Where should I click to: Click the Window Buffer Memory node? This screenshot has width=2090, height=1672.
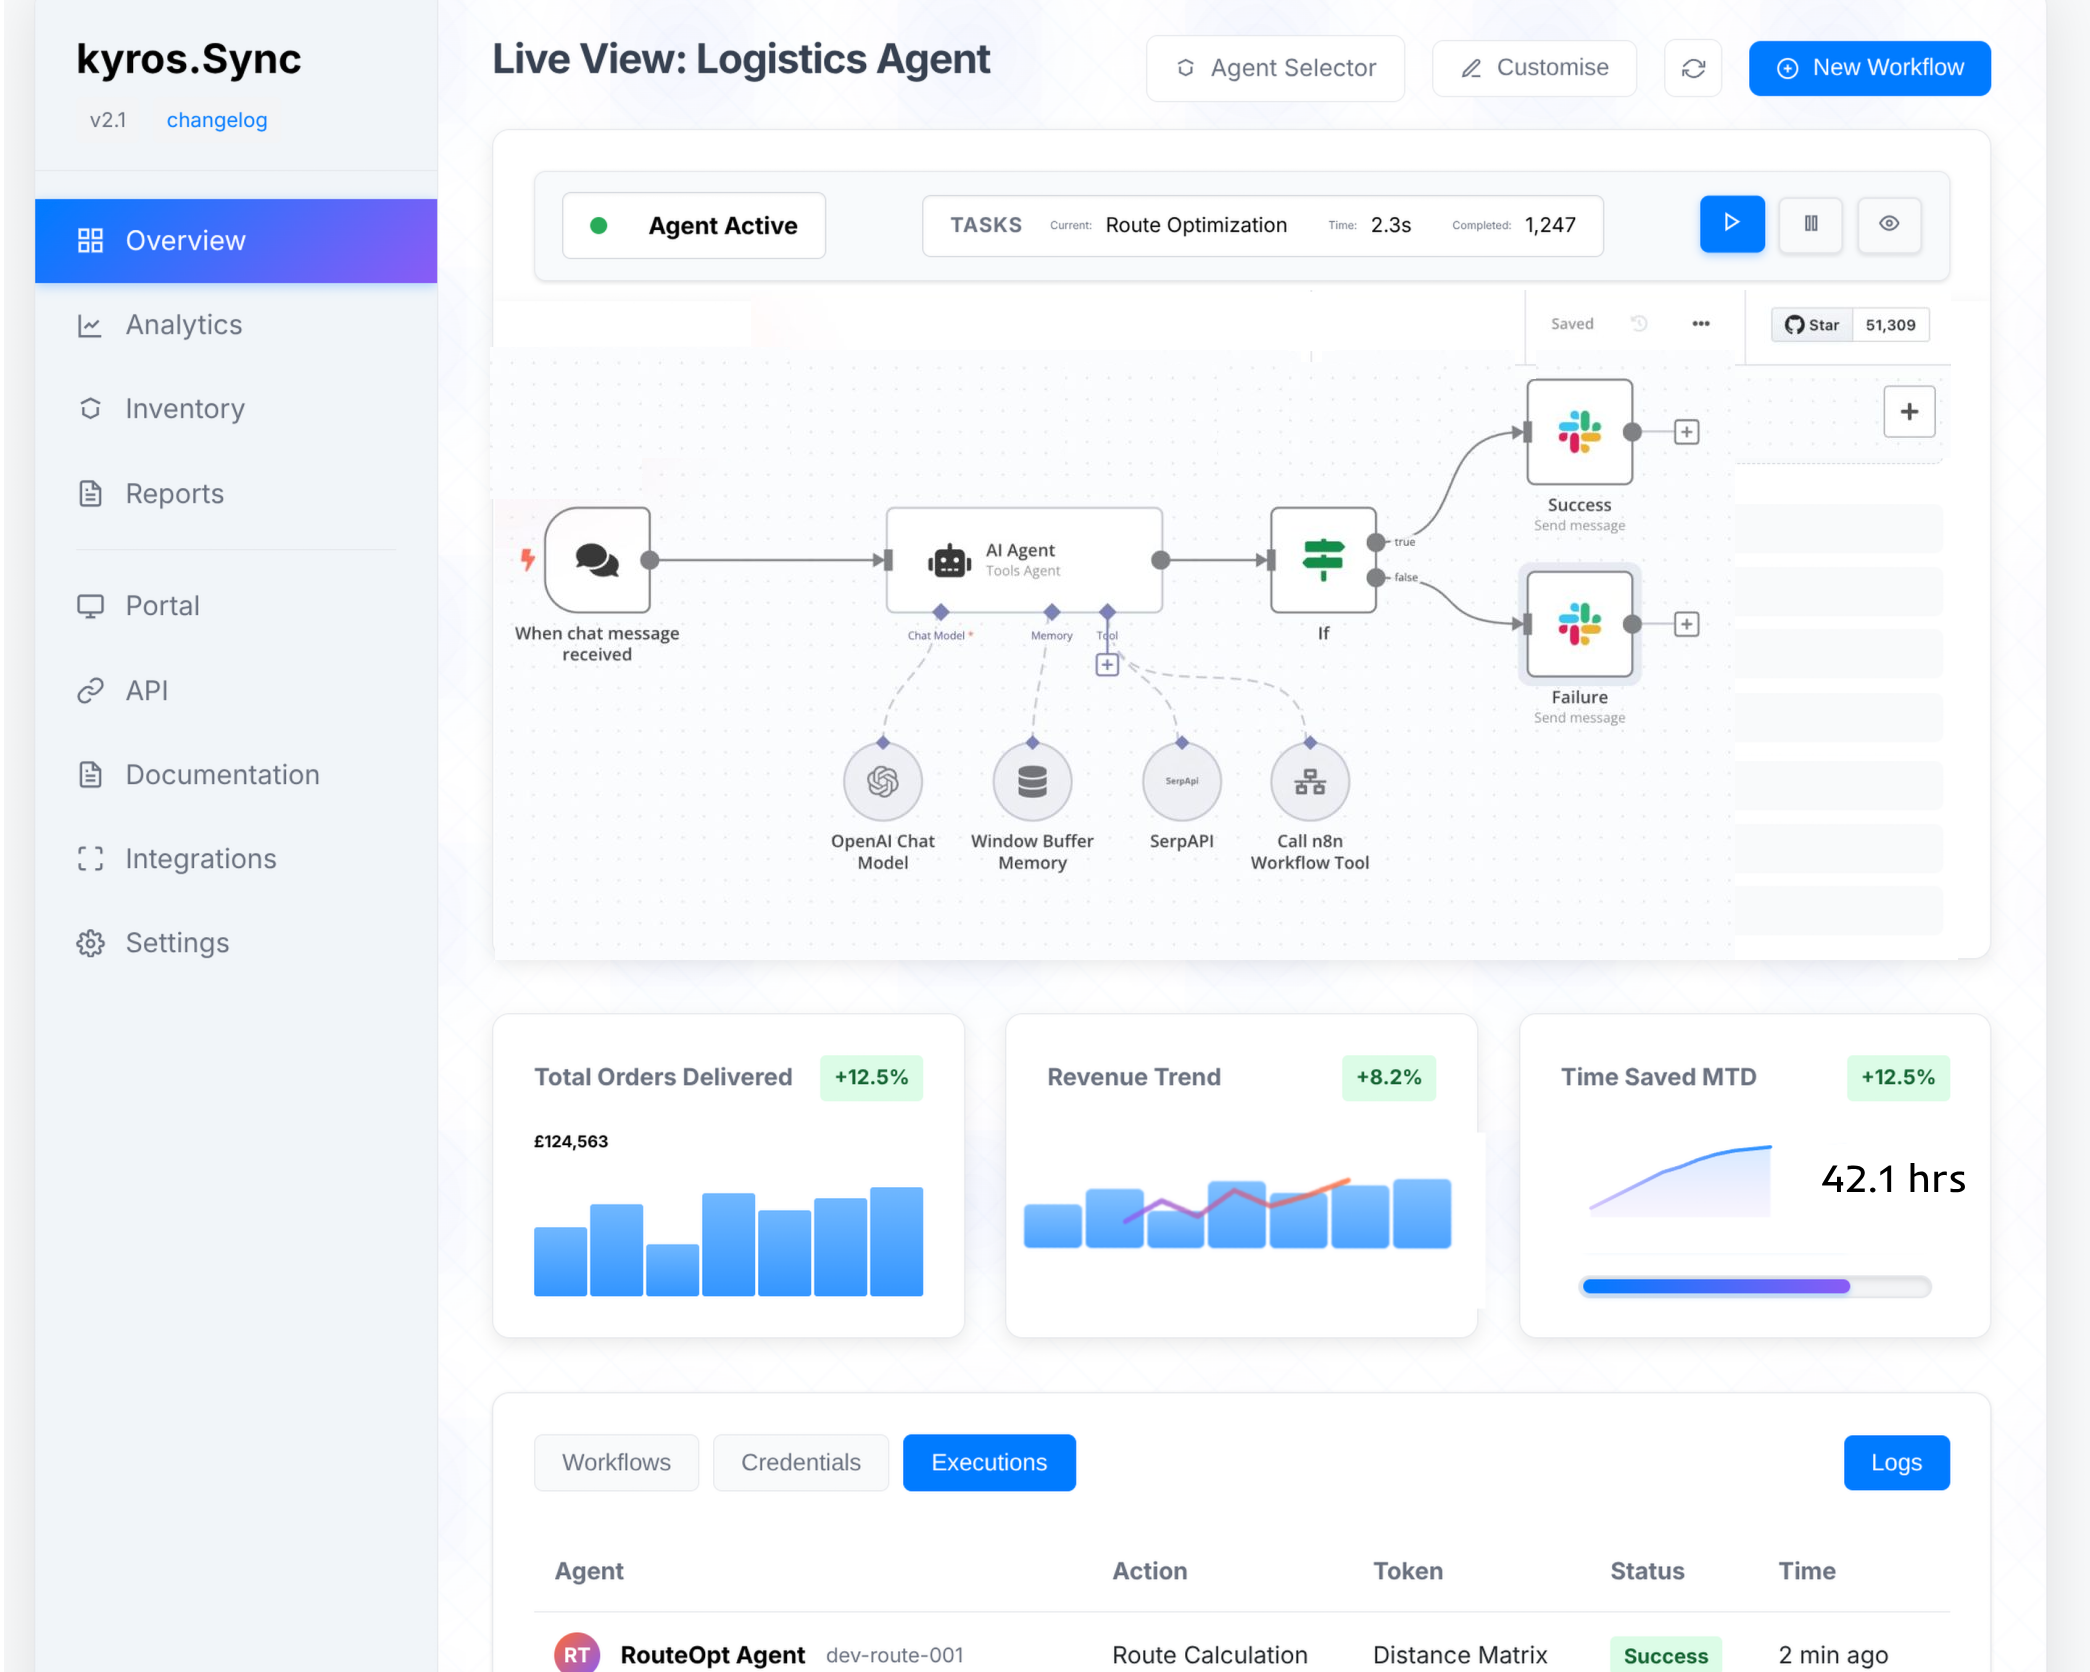[1032, 782]
